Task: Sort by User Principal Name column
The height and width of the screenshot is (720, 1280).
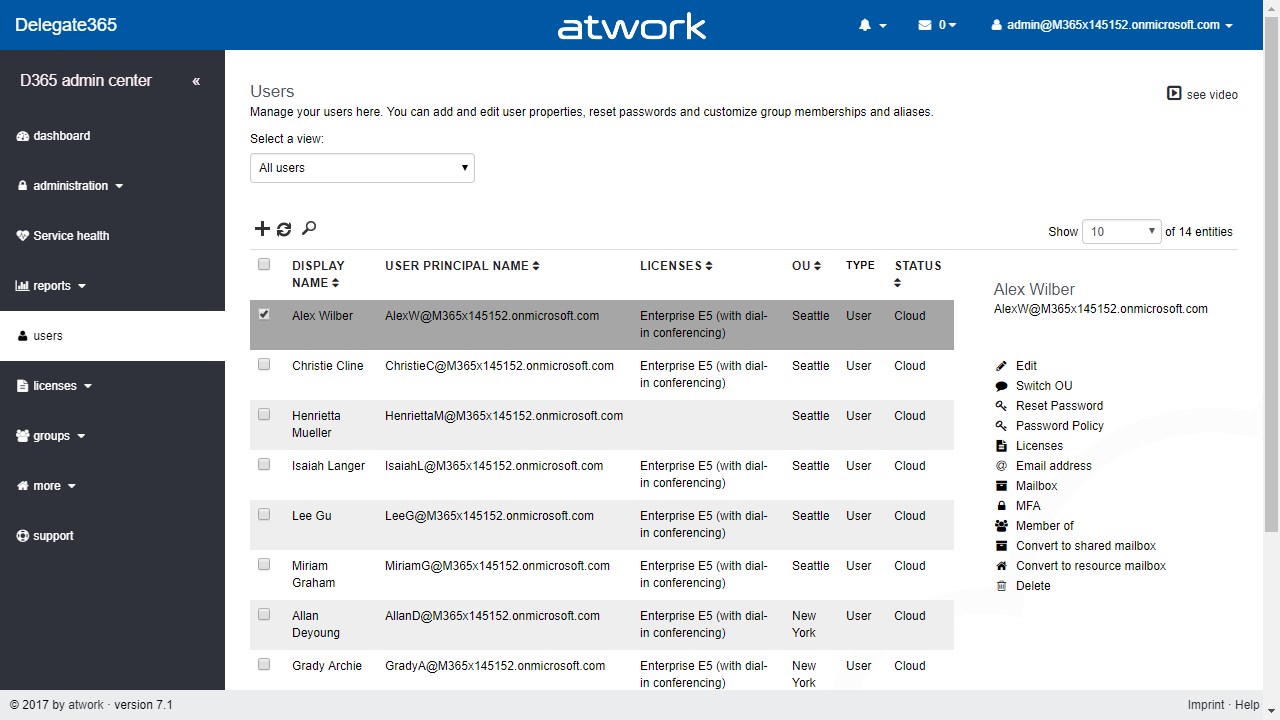Action: 462,266
